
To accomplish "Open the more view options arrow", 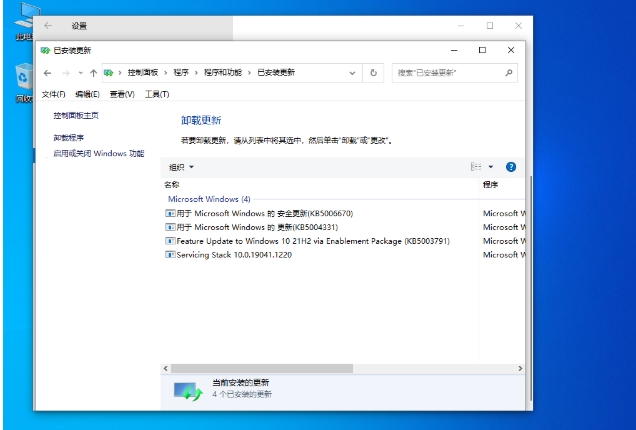I will click(491, 167).
